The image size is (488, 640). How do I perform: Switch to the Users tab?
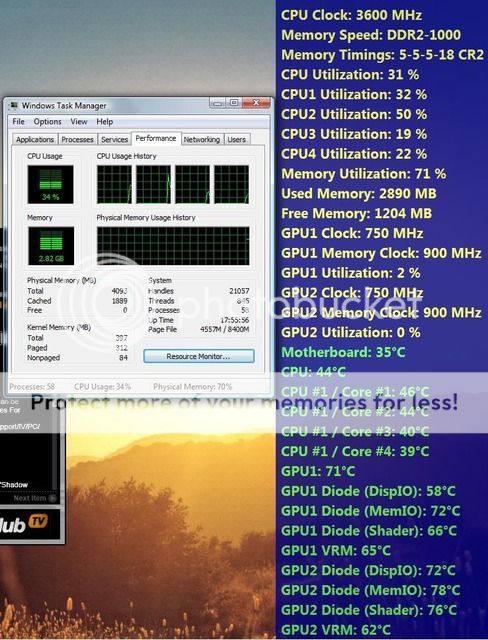click(237, 140)
